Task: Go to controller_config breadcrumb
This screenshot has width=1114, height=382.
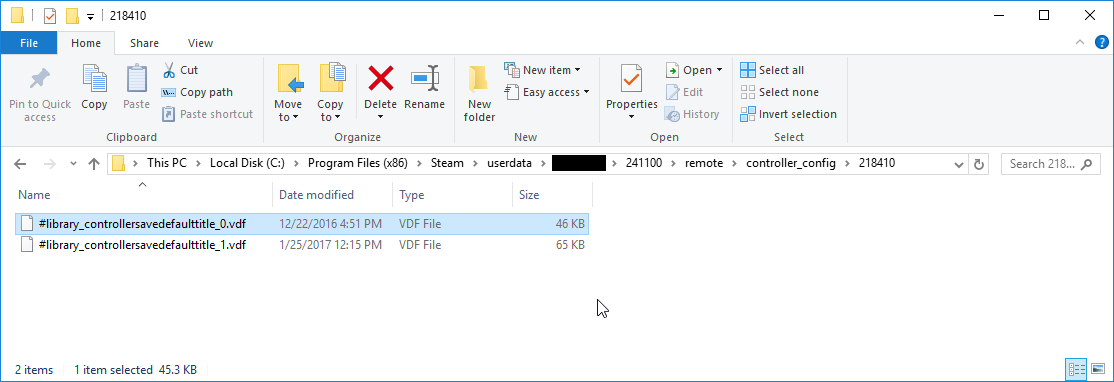Action: [792, 163]
